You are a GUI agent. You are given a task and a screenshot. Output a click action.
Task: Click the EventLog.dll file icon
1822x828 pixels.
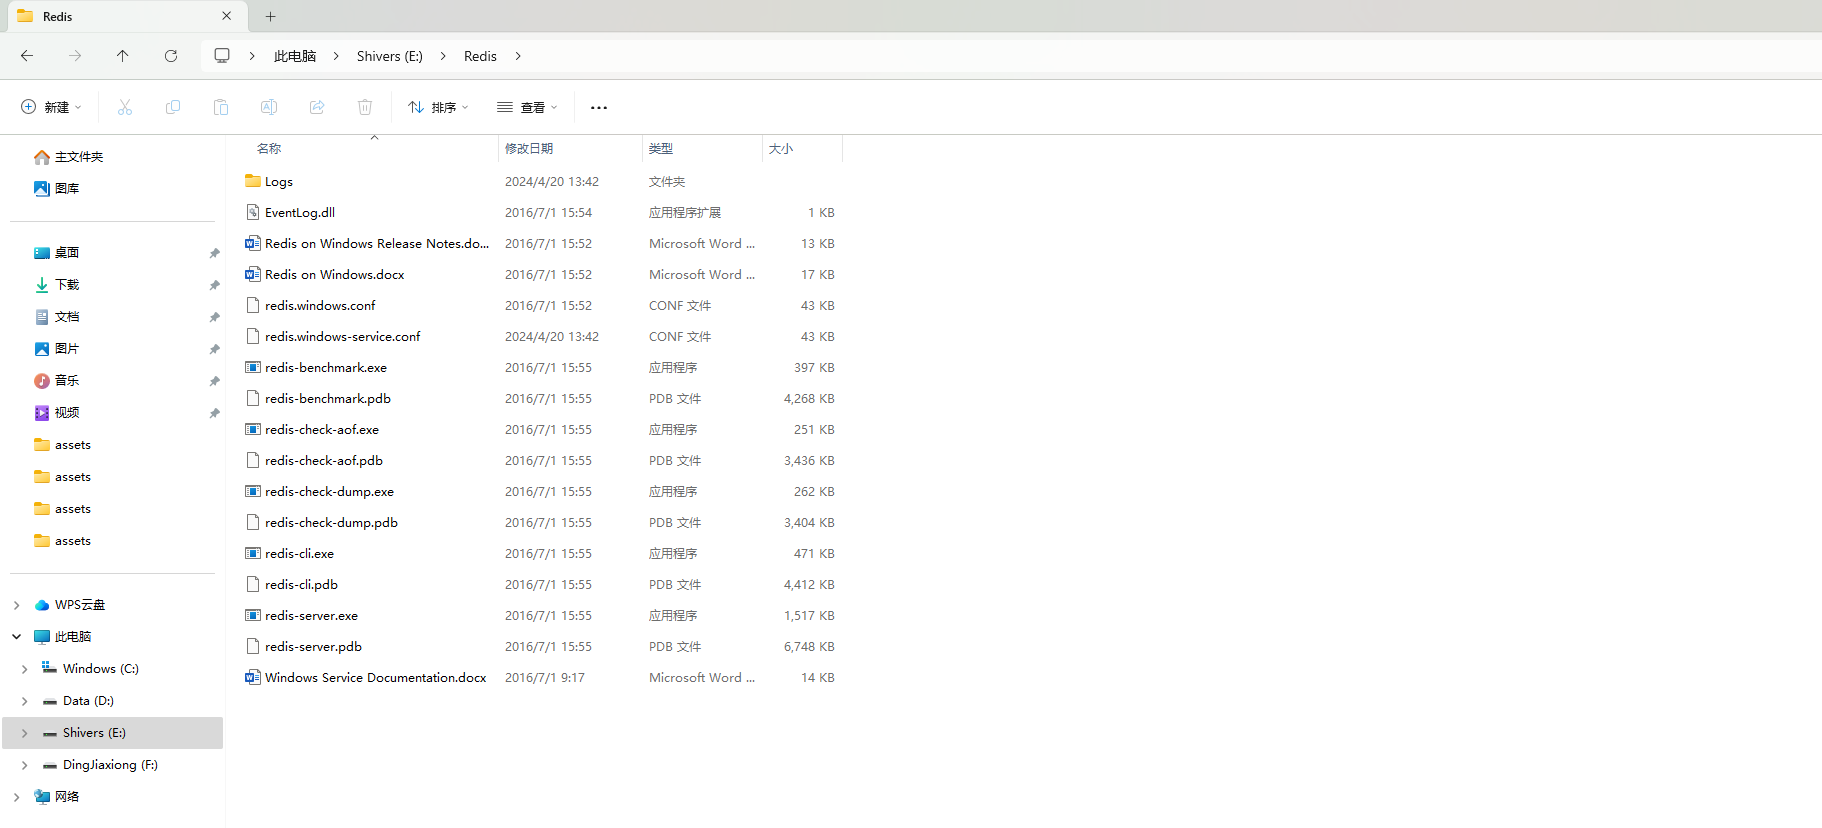point(253,212)
